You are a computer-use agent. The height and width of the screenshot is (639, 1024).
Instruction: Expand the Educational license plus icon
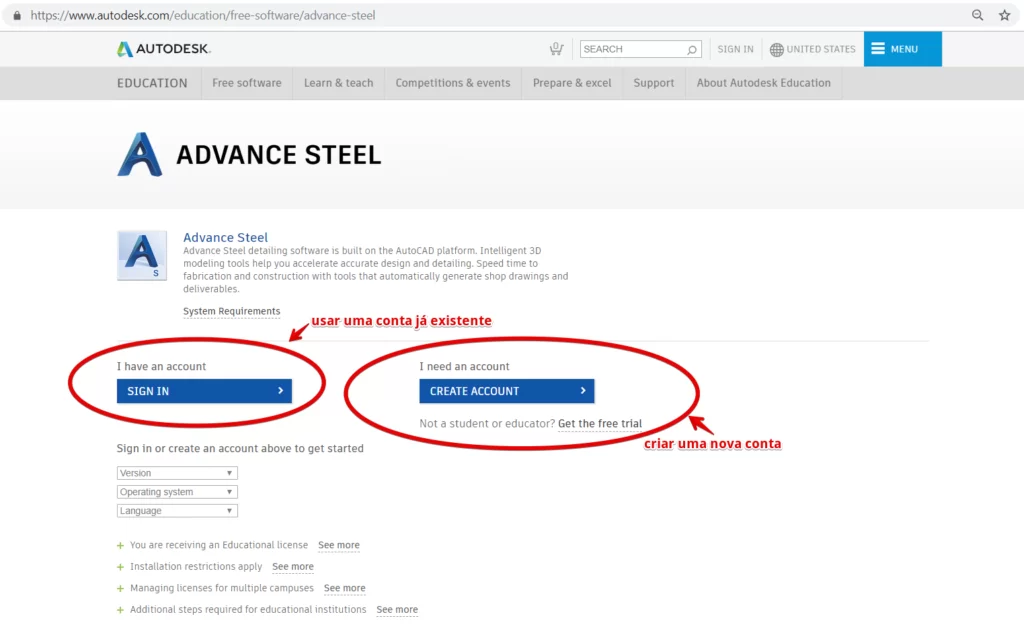pyautogui.click(x=120, y=546)
